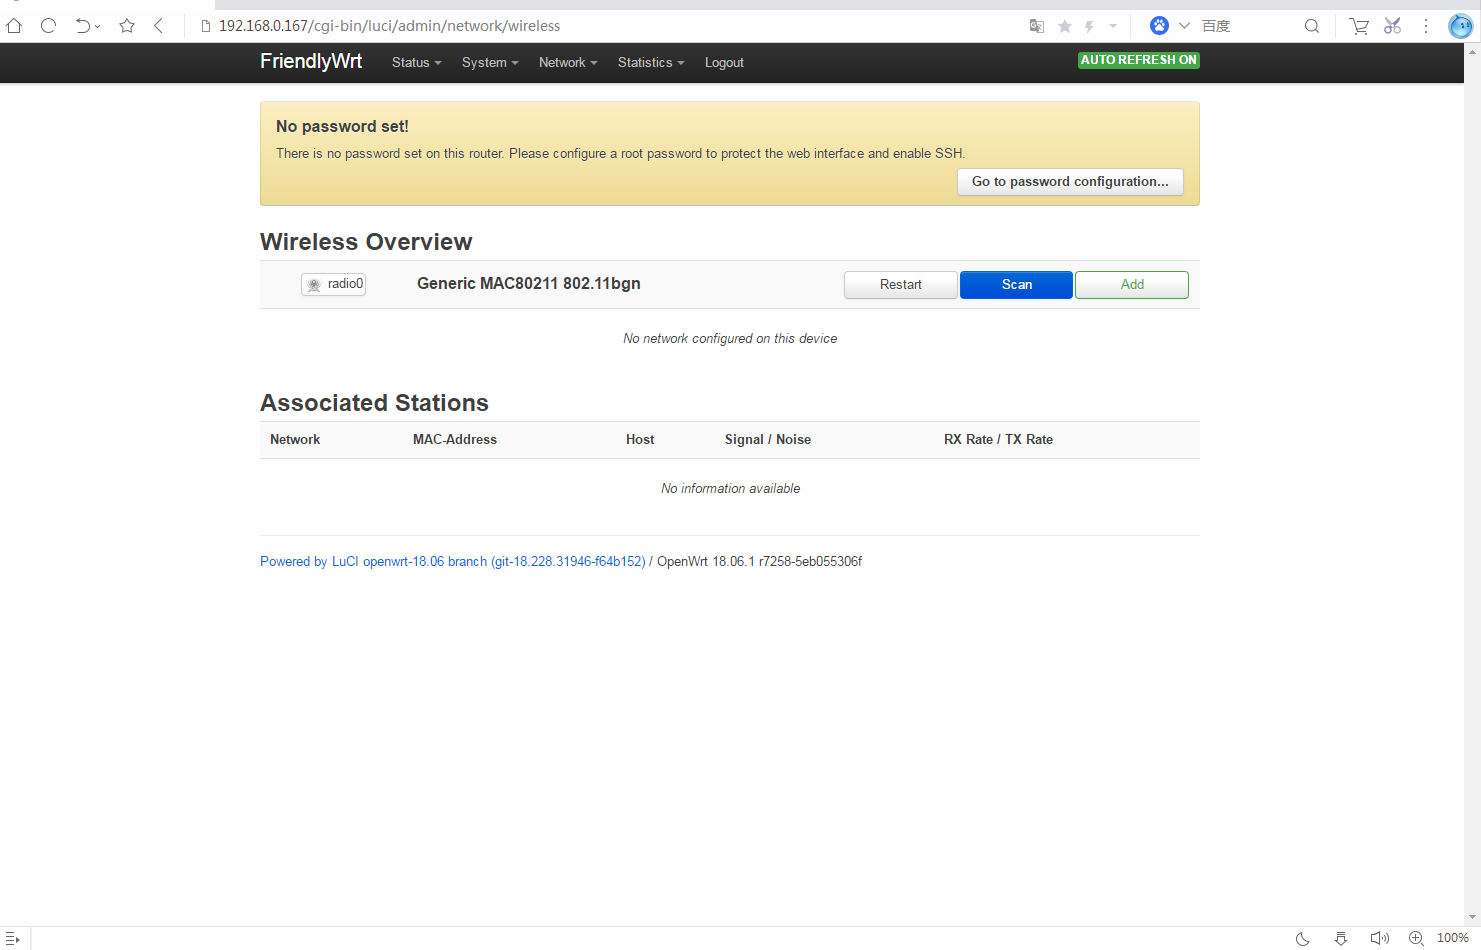This screenshot has width=1481, height=950.
Task: Click the Network column header
Action: 295,440
